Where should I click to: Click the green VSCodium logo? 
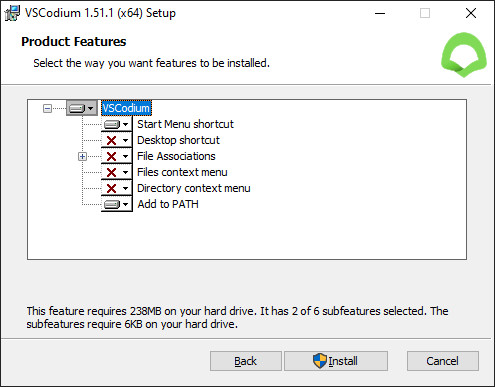(x=464, y=55)
